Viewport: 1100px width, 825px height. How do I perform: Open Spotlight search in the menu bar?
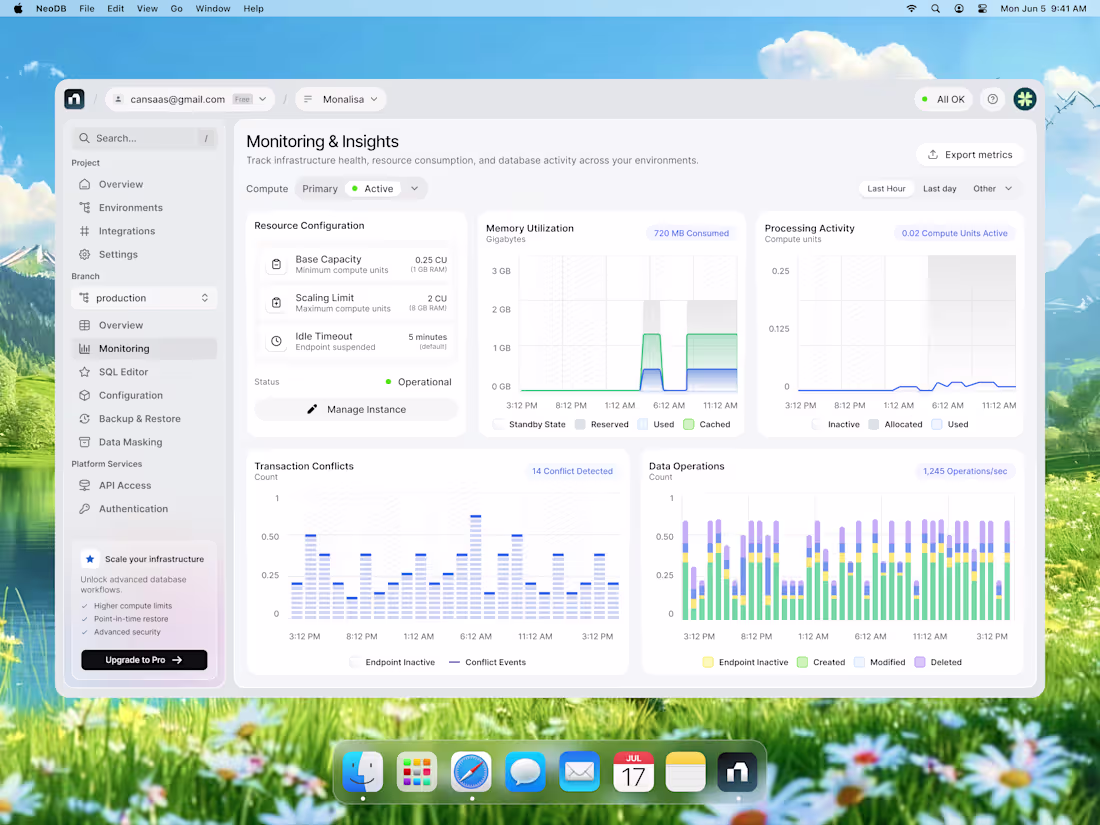[x=935, y=8]
